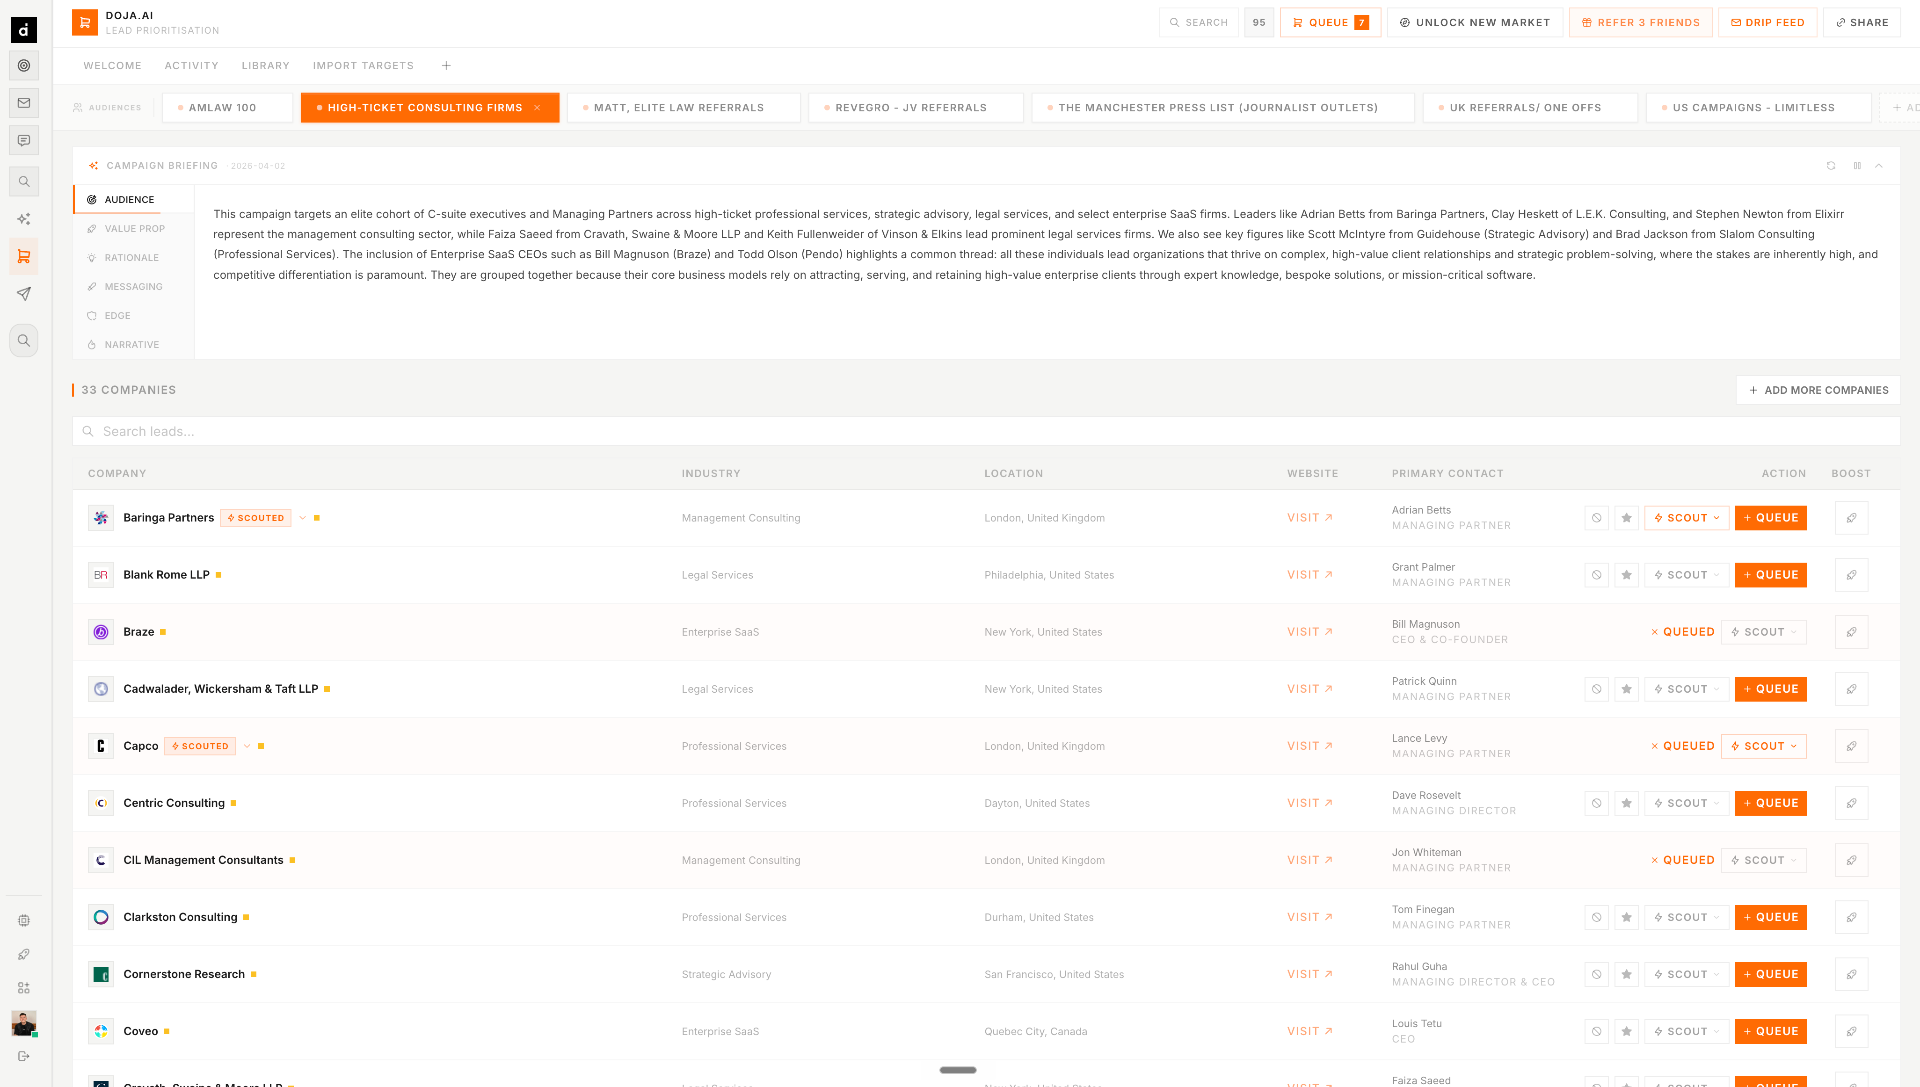Open the Scout dropdown for Capco

coord(1764,746)
